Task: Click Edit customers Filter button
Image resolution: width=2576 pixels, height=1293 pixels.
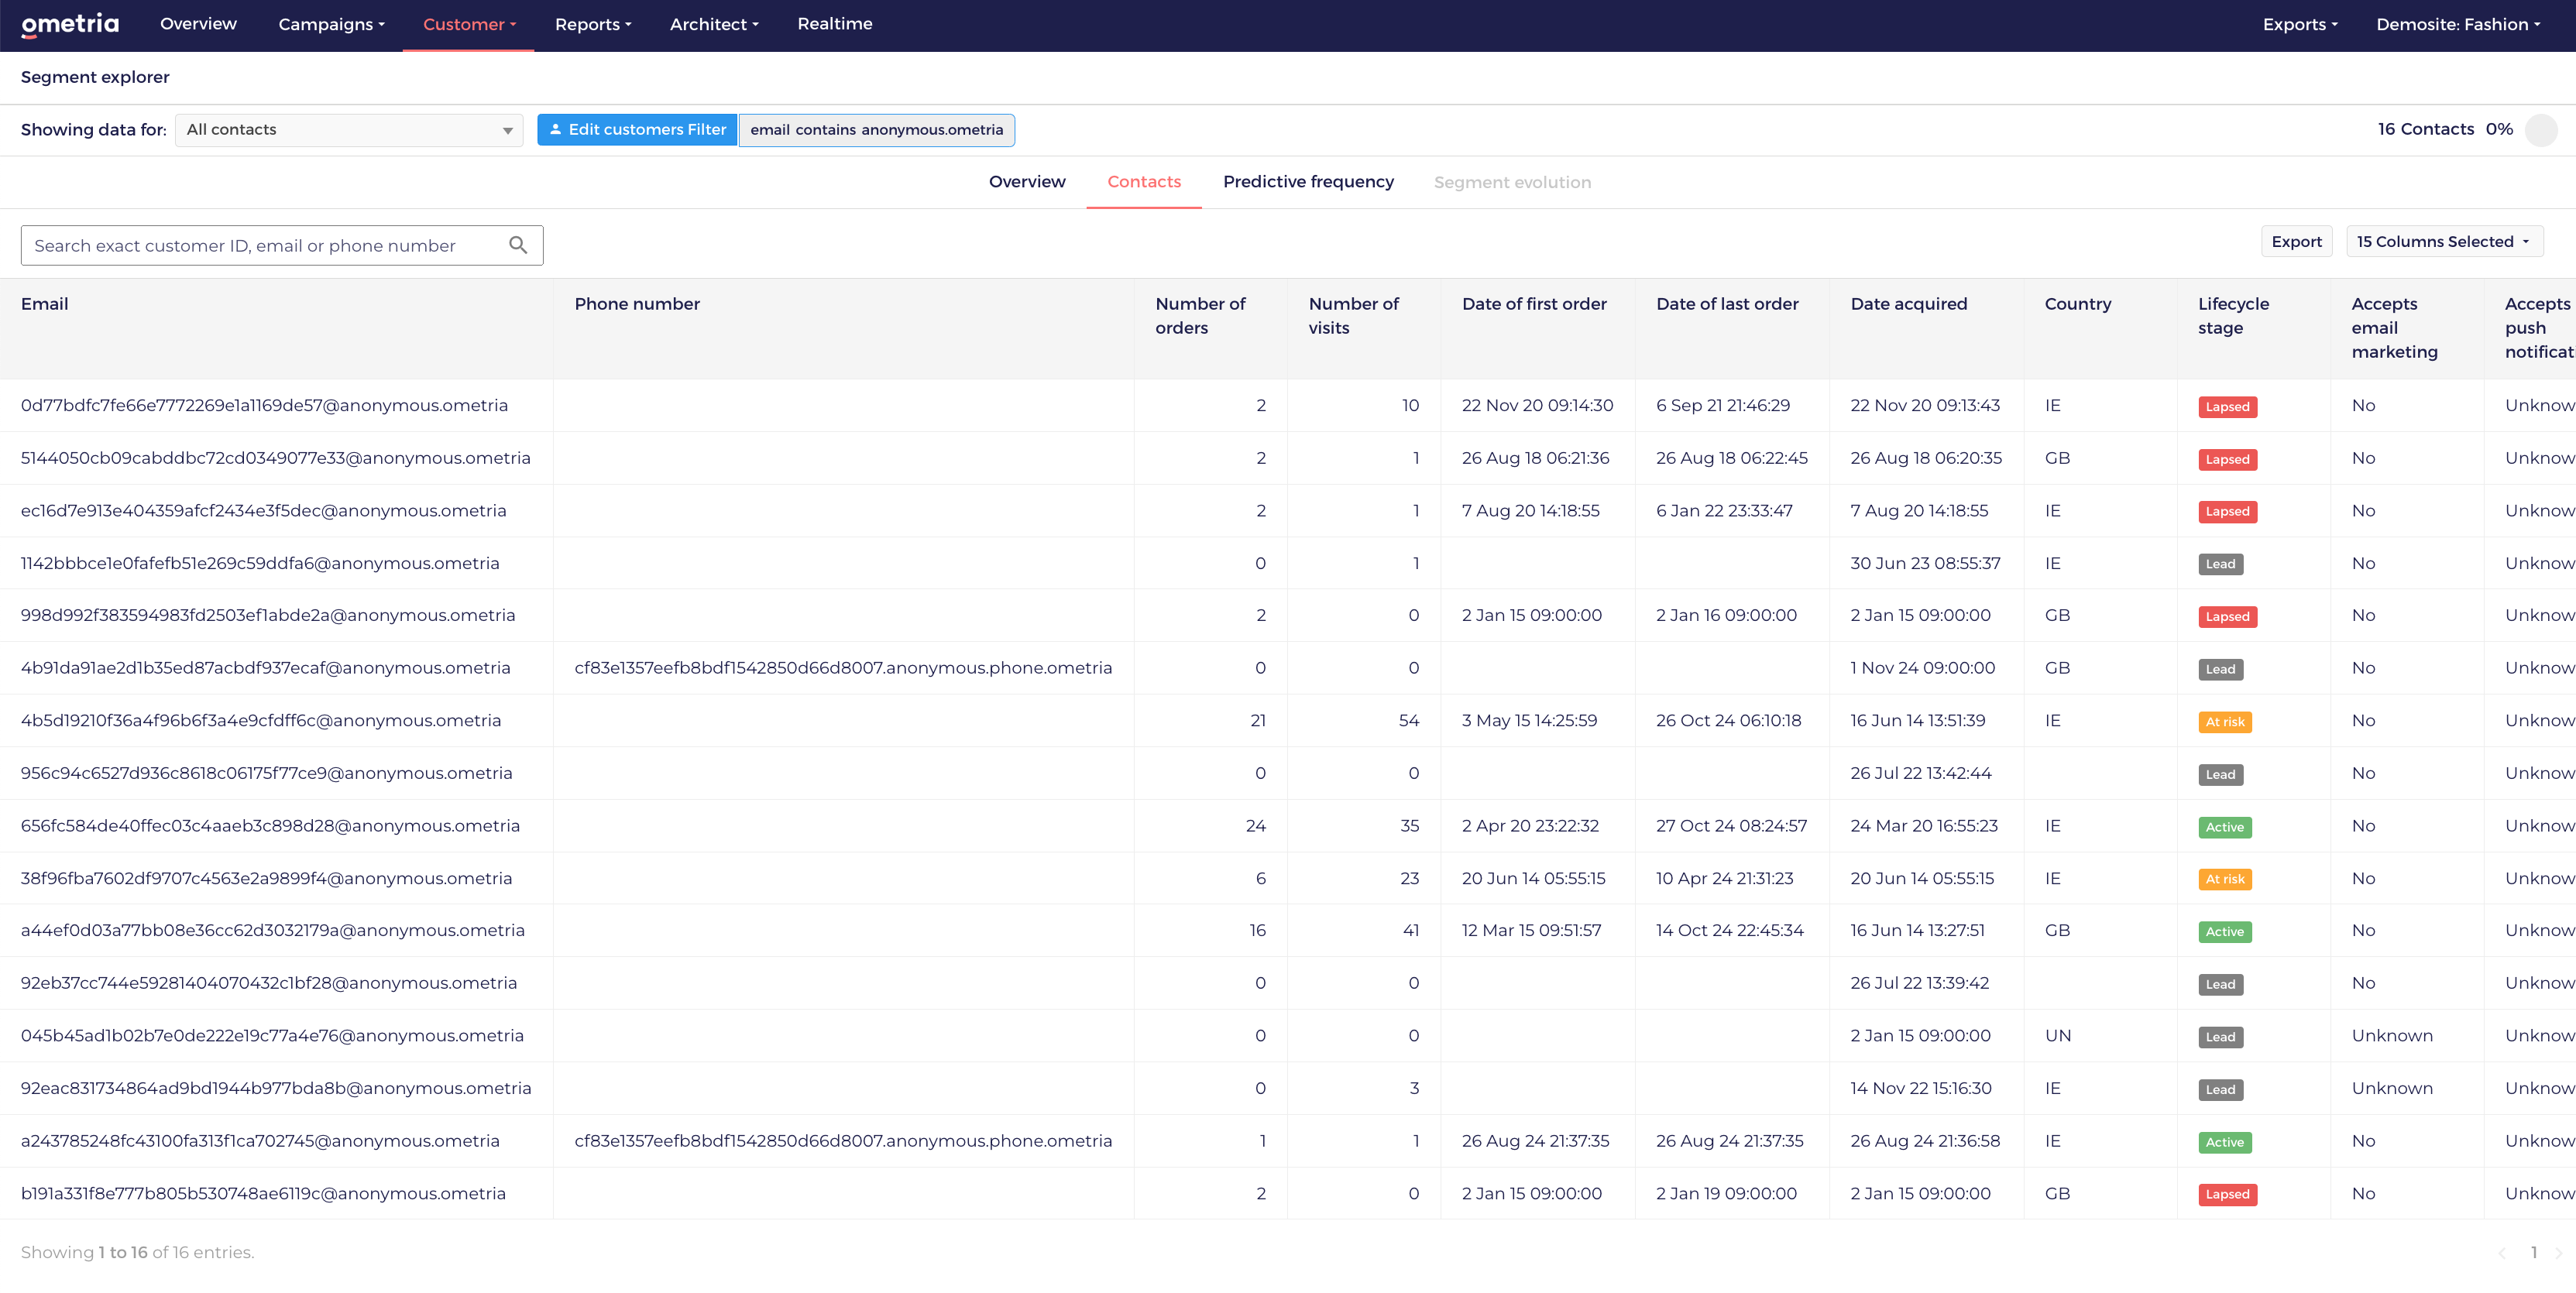Action: point(637,130)
